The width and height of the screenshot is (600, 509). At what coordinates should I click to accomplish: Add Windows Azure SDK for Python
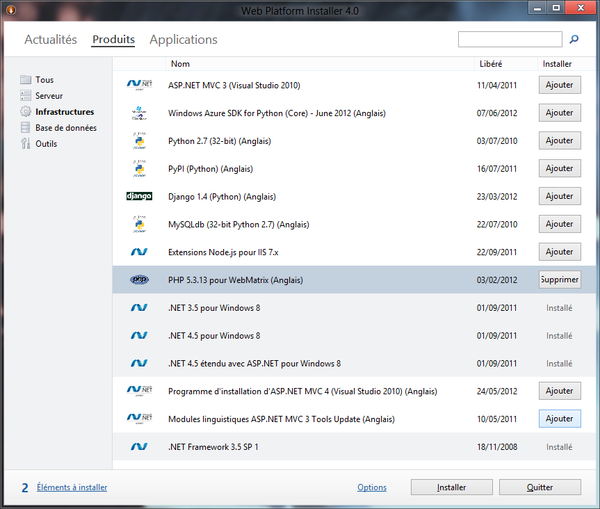click(x=560, y=113)
